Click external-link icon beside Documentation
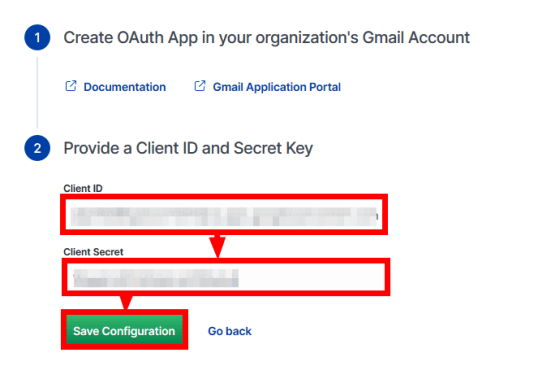 71,86
